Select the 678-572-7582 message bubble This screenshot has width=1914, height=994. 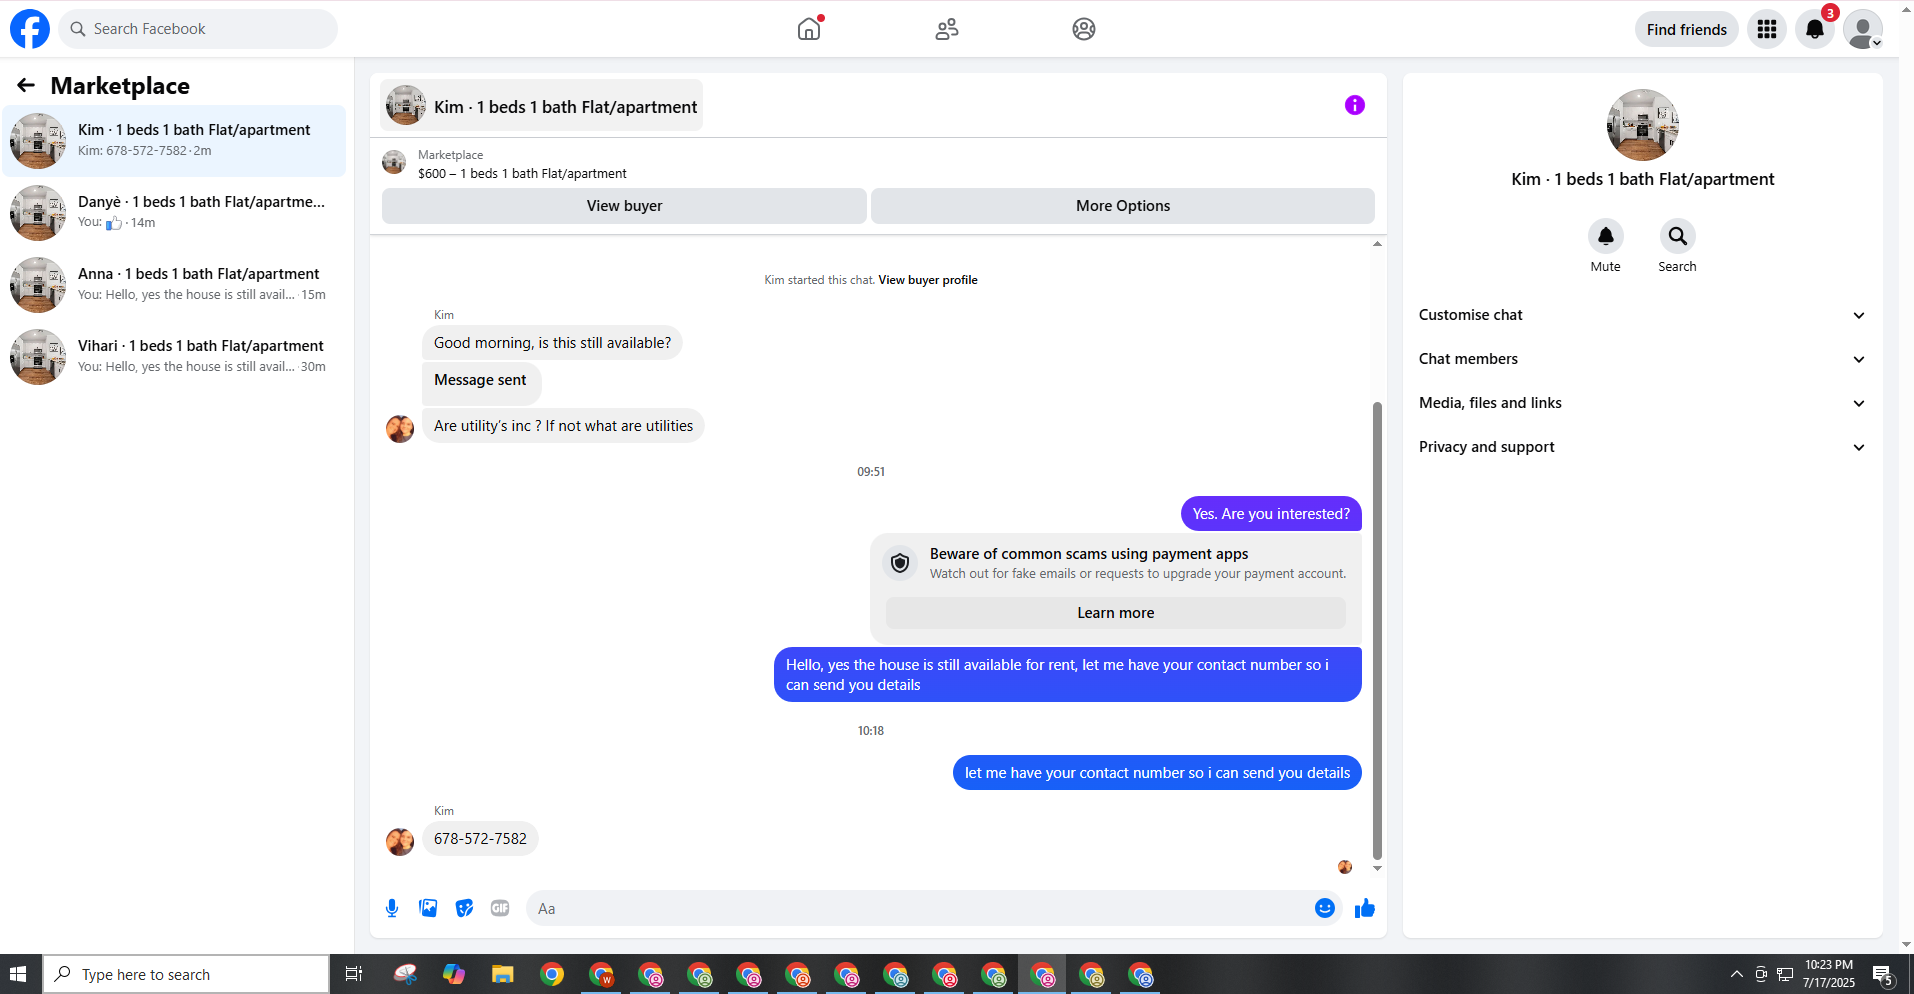point(480,839)
